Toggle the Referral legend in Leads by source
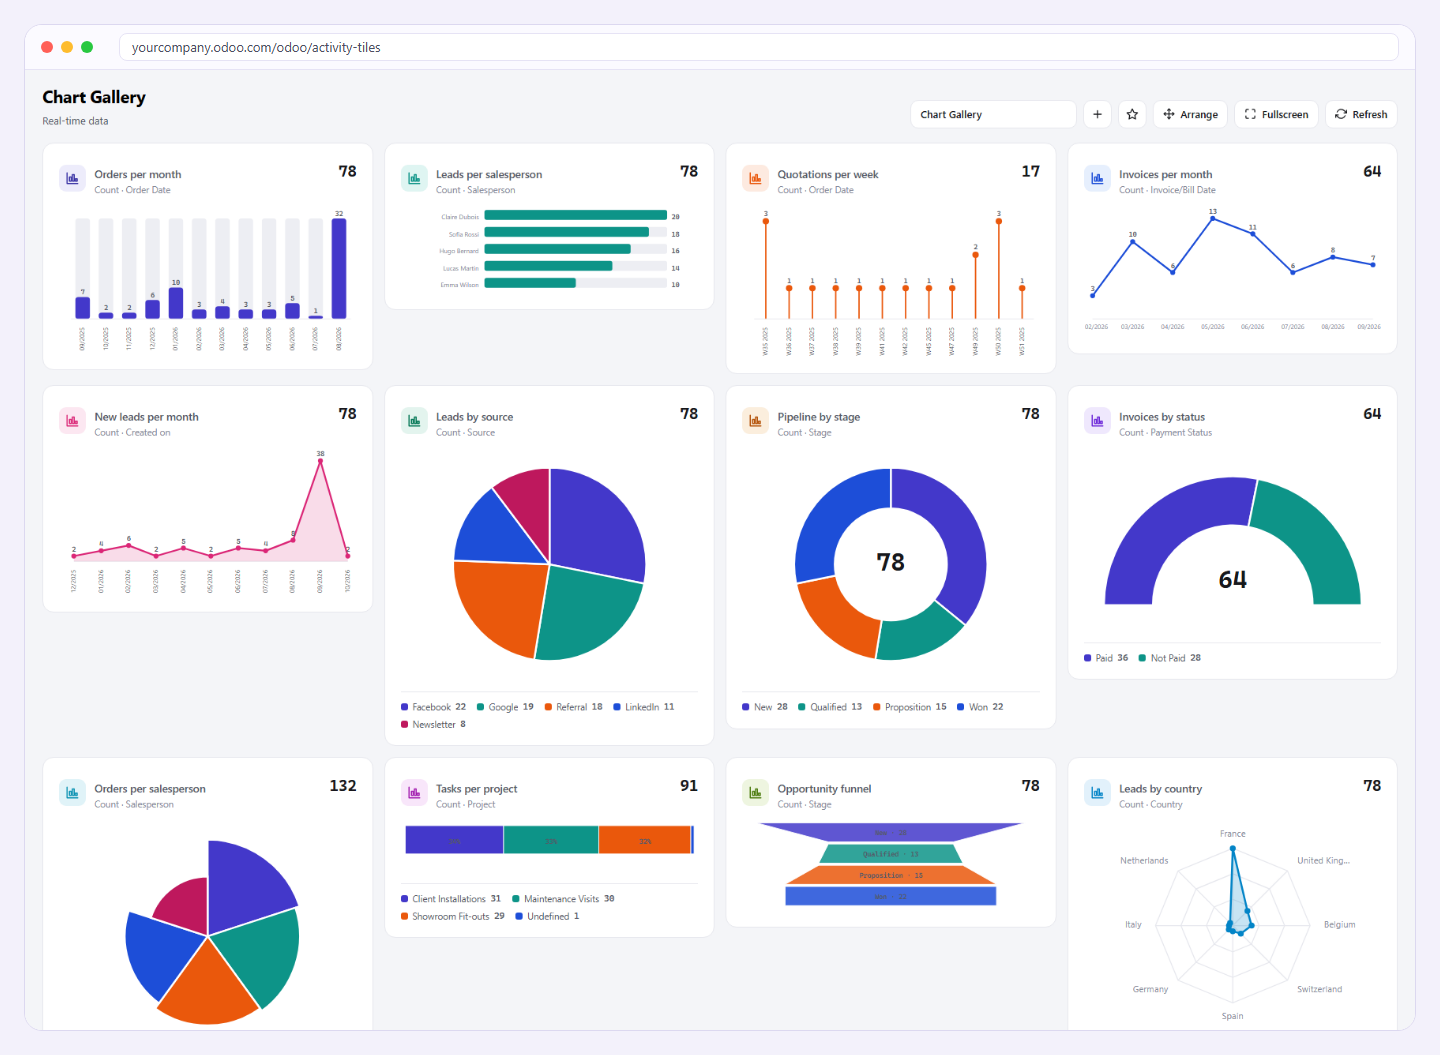 (x=574, y=707)
